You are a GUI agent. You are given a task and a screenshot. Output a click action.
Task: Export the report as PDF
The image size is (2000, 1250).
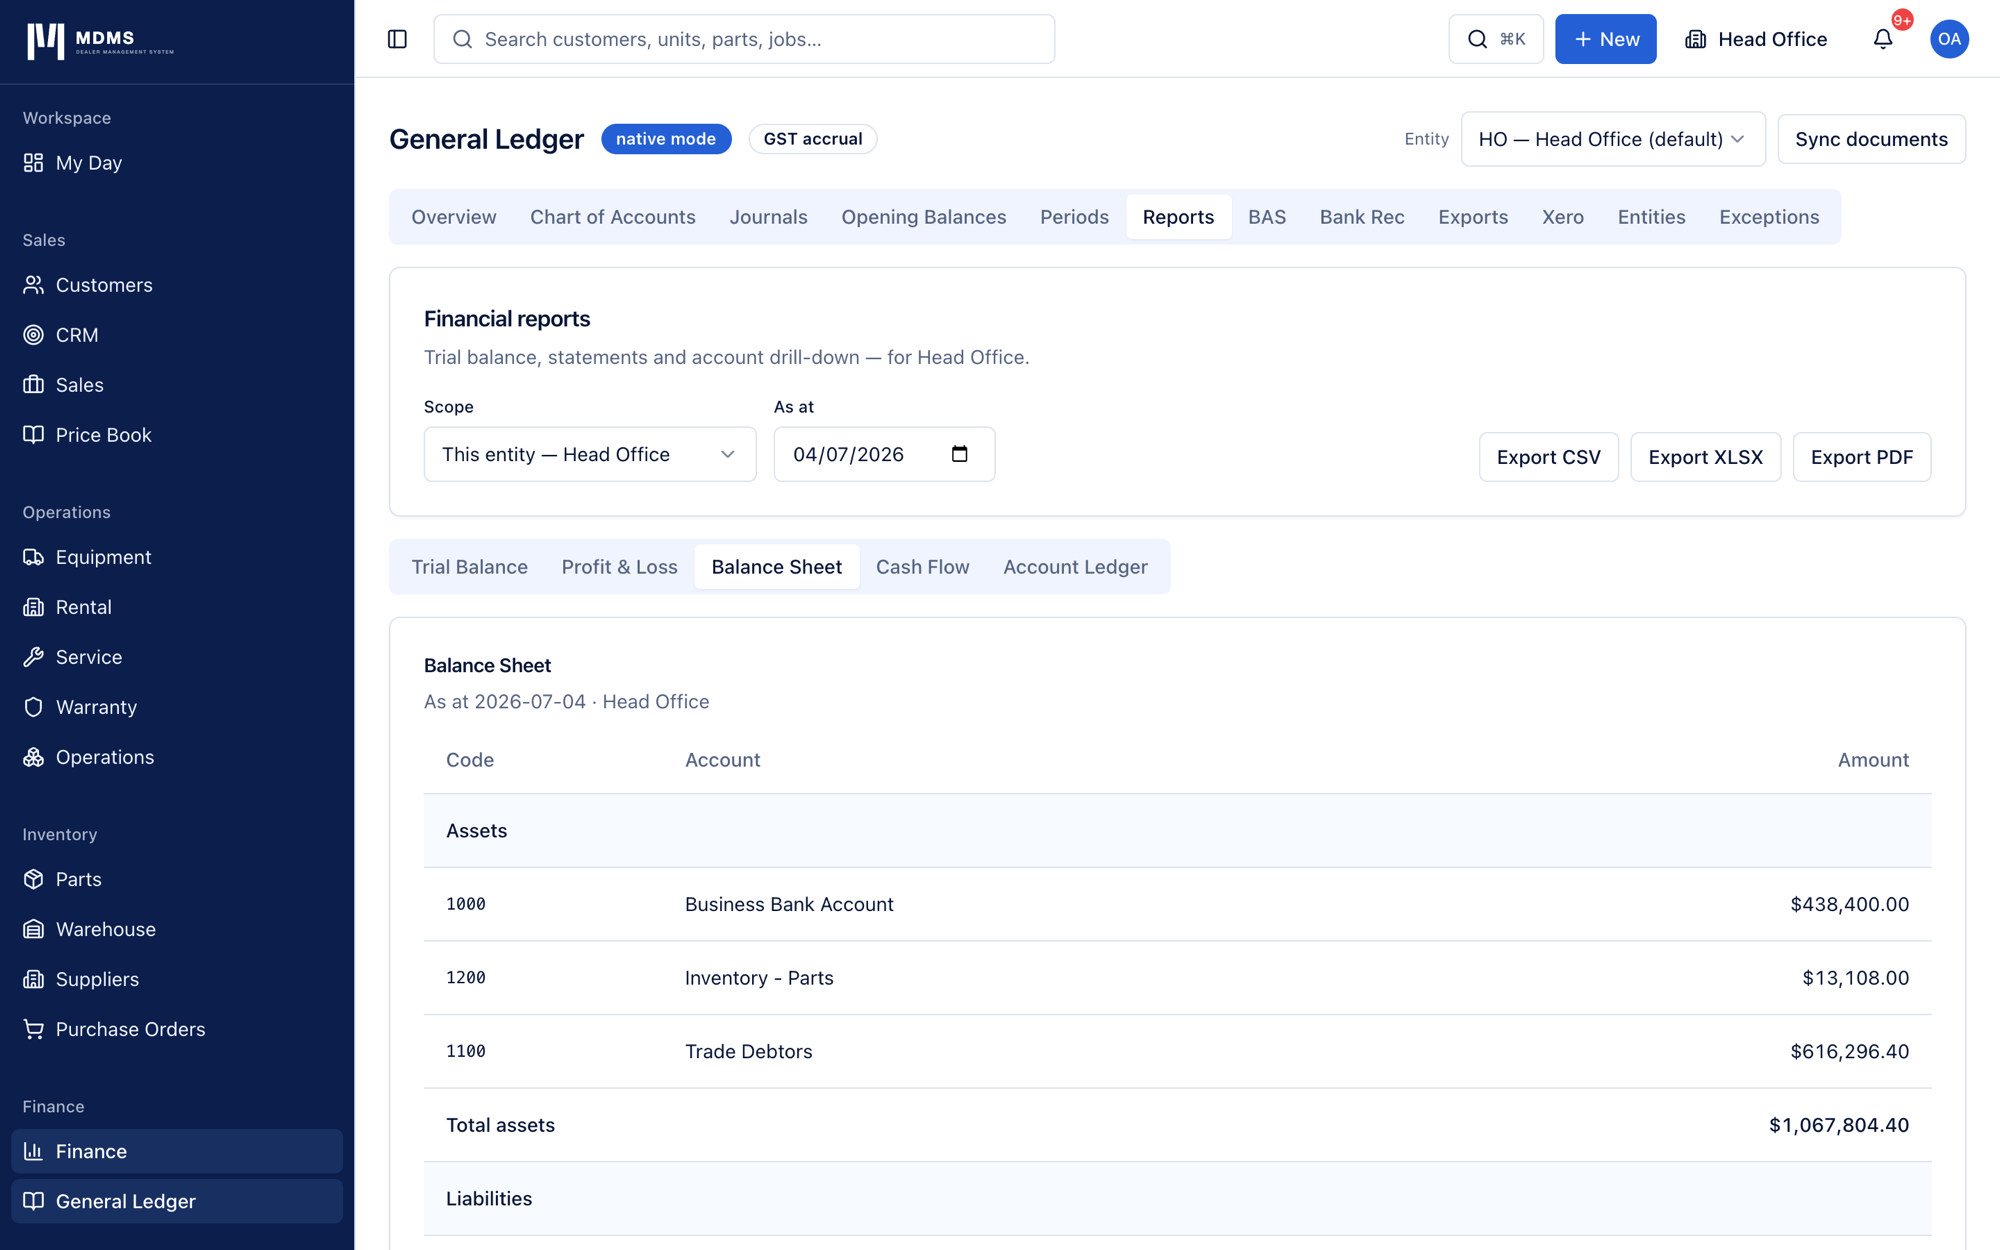tap(1862, 457)
